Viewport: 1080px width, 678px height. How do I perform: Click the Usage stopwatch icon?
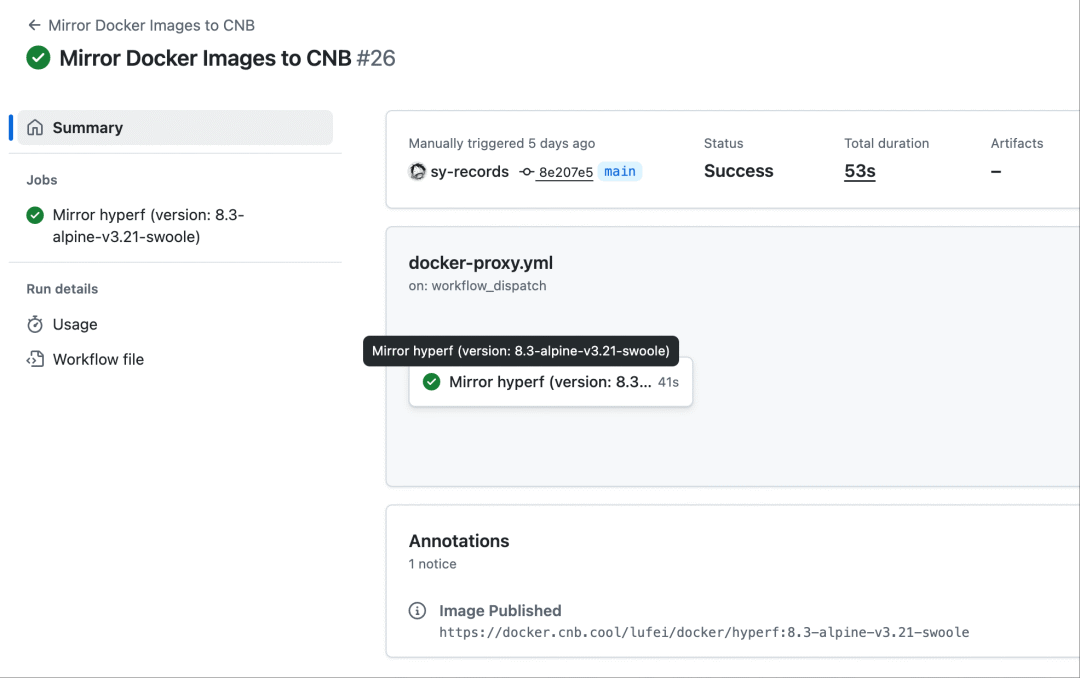pos(35,325)
